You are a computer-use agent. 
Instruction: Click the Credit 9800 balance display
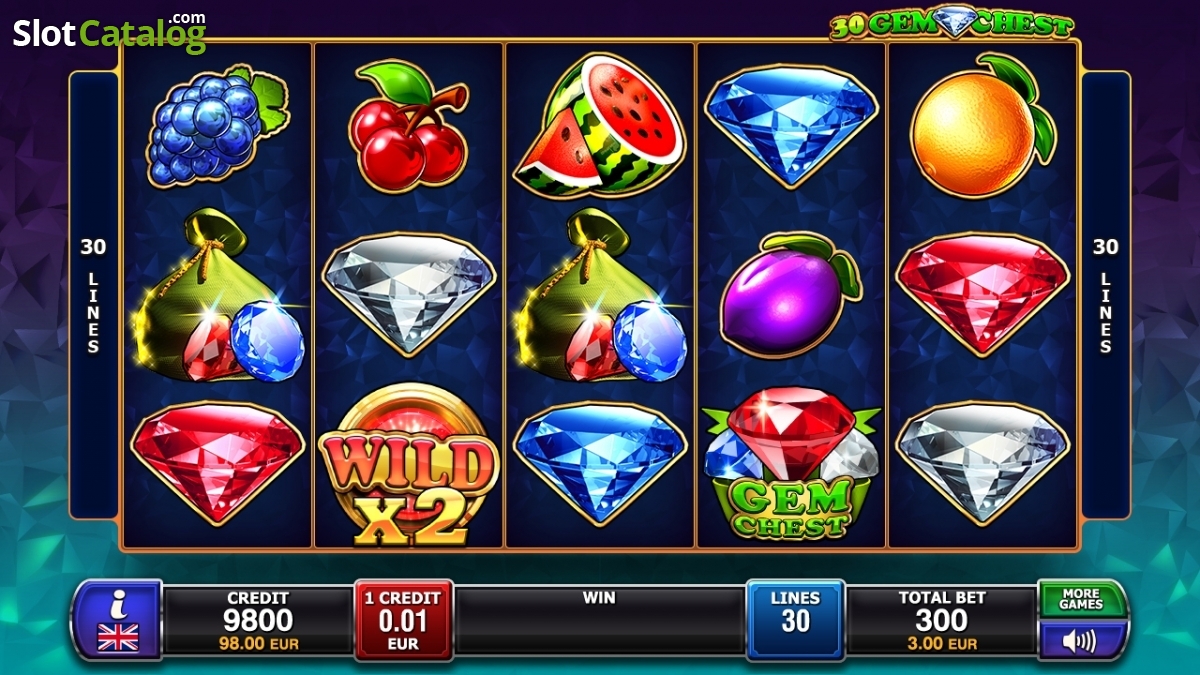point(258,620)
